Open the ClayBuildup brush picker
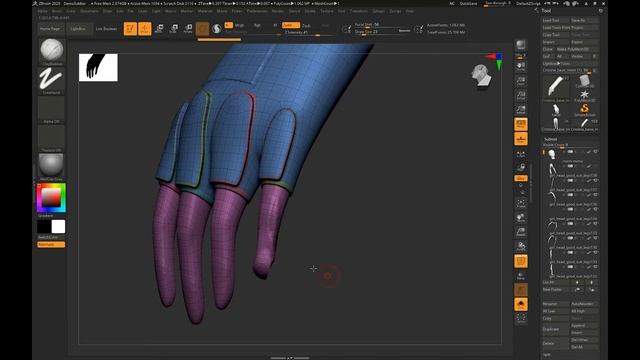640x360 pixels. [x=51, y=50]
